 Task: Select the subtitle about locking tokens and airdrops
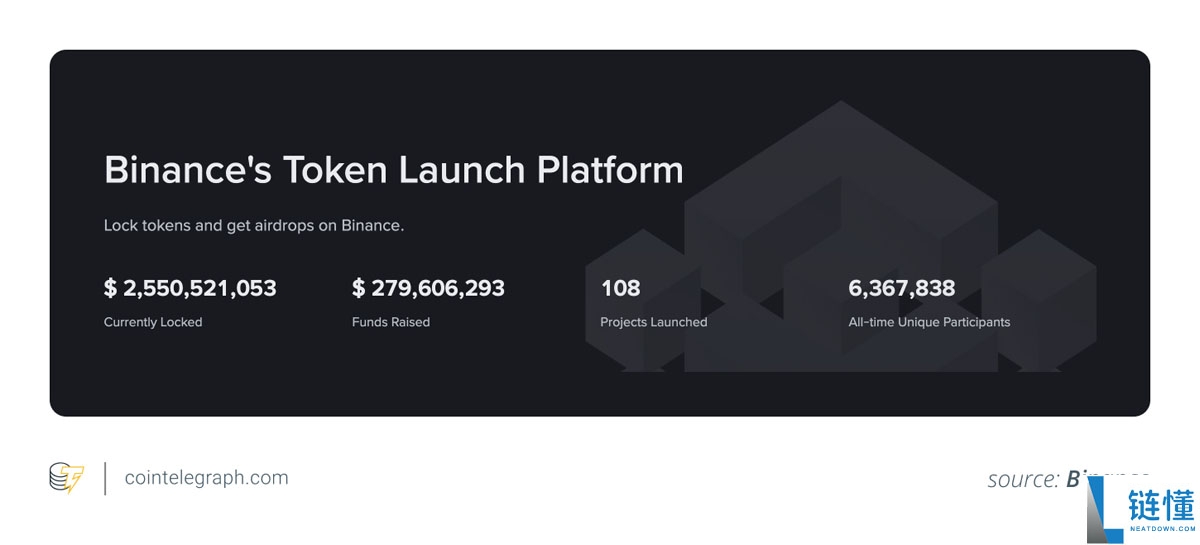tap(254, 226)
